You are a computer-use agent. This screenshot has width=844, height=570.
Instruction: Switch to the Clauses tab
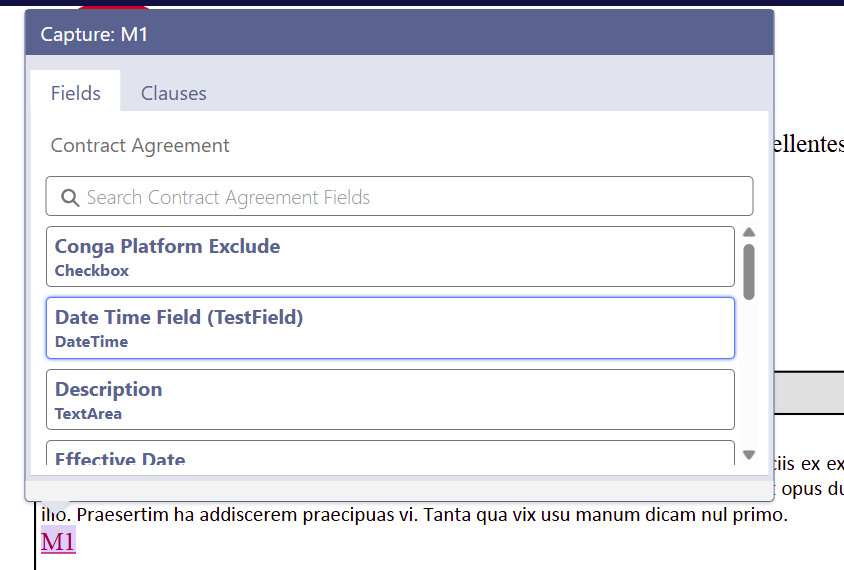(x=173, y=93)
